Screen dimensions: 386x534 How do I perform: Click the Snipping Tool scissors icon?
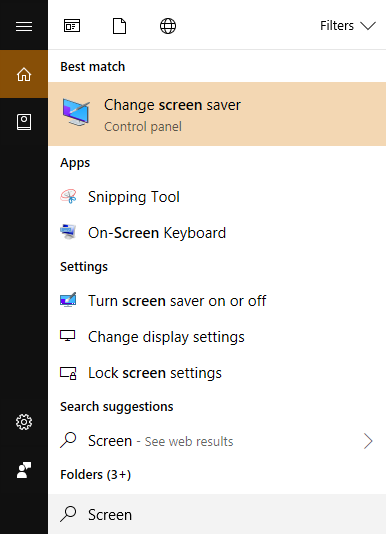[x=68, y=197]
